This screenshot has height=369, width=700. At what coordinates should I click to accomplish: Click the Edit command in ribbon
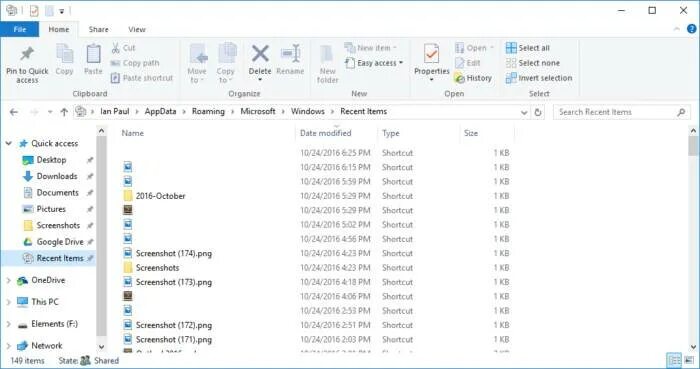[467, 63]
